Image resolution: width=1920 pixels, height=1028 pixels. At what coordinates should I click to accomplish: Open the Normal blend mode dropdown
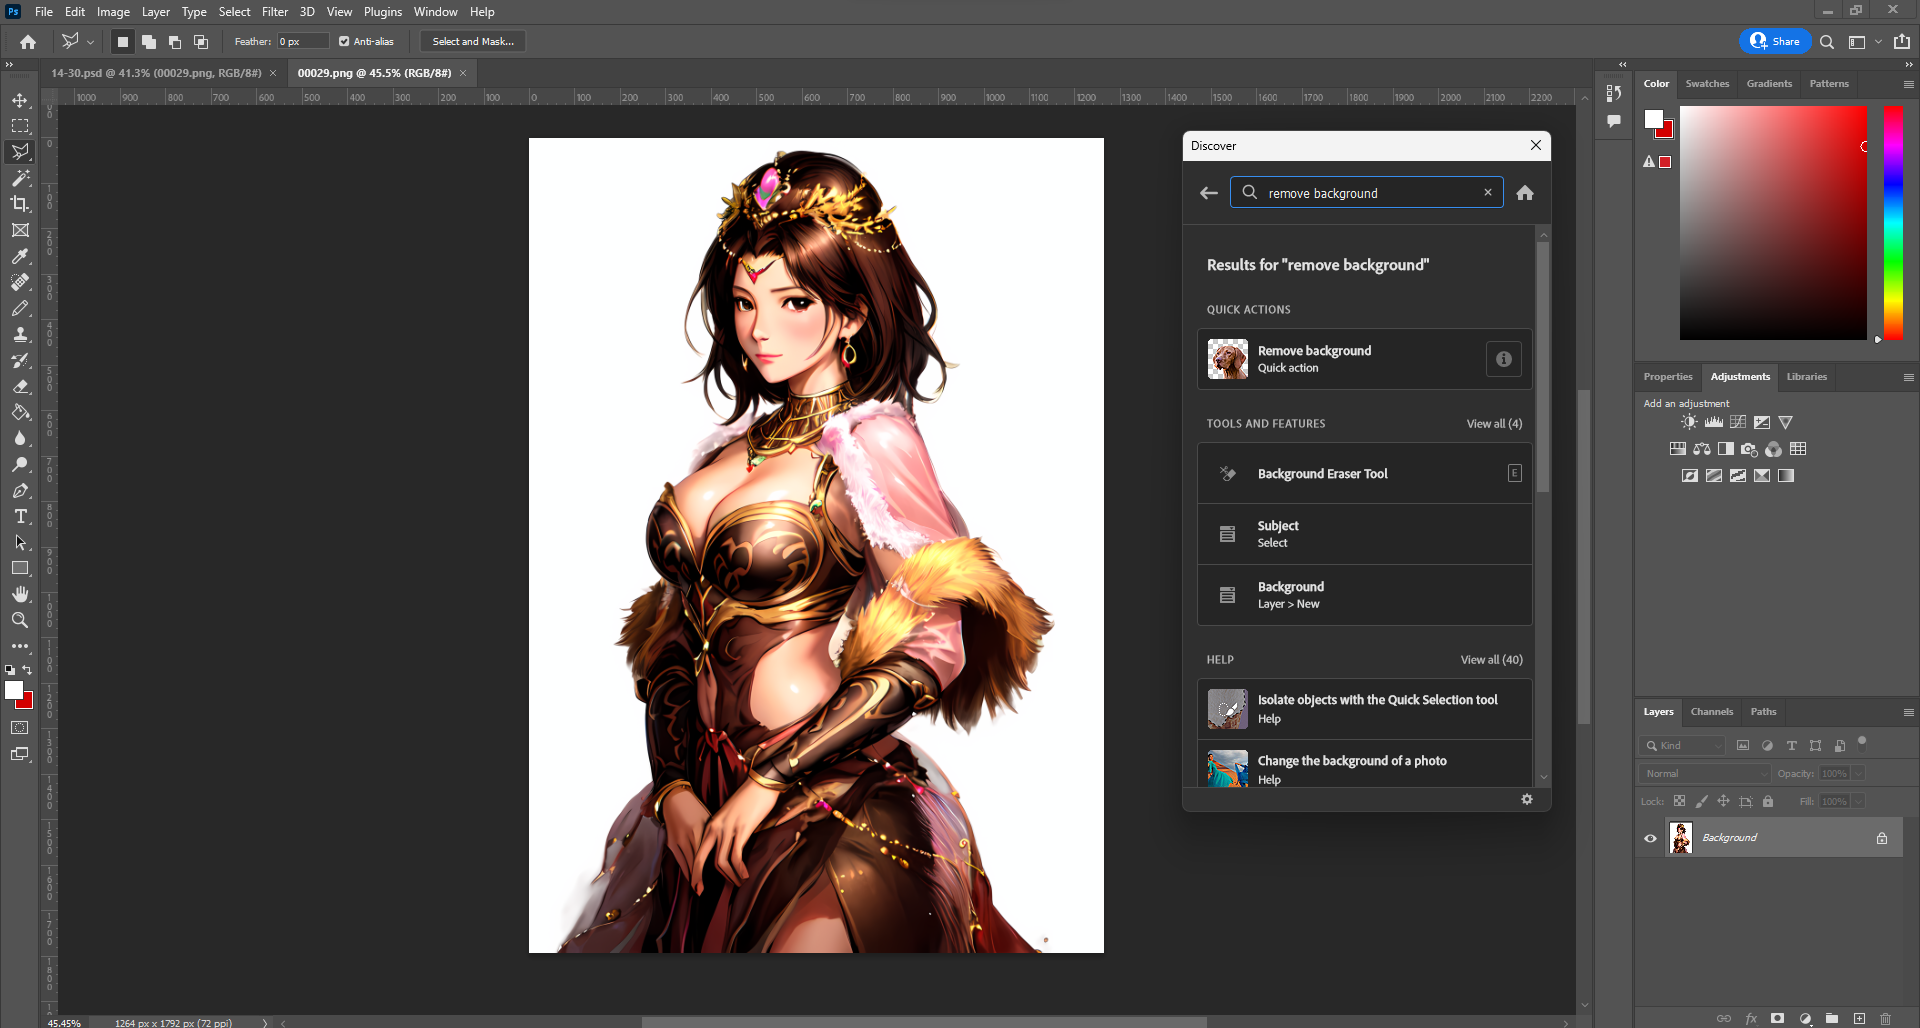tap(1705, 773)
